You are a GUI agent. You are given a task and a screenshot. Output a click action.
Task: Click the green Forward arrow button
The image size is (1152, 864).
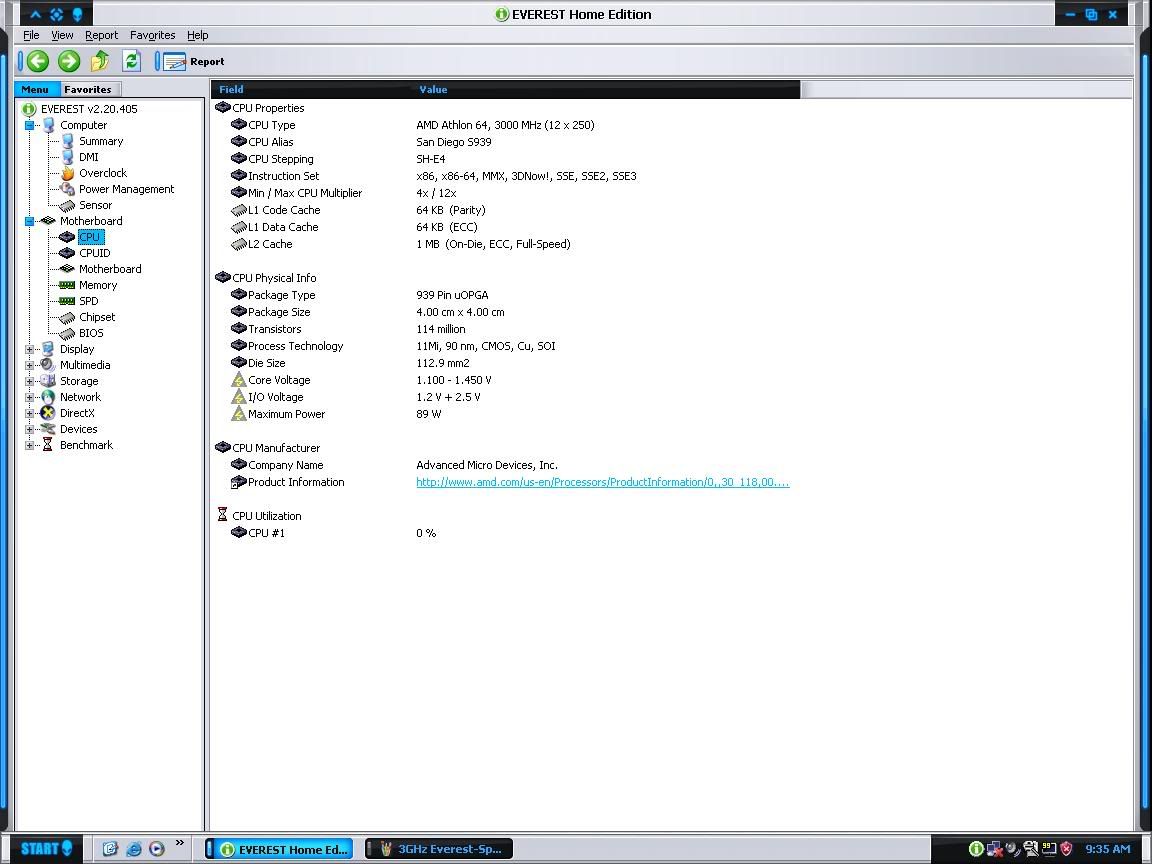click(68, 61)
